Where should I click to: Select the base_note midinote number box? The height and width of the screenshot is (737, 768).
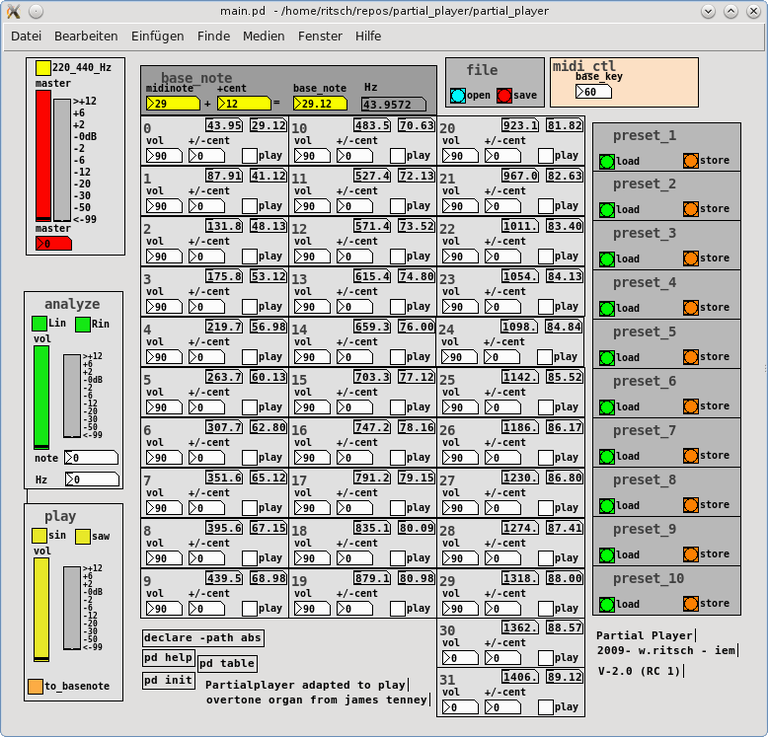point(172,103)
